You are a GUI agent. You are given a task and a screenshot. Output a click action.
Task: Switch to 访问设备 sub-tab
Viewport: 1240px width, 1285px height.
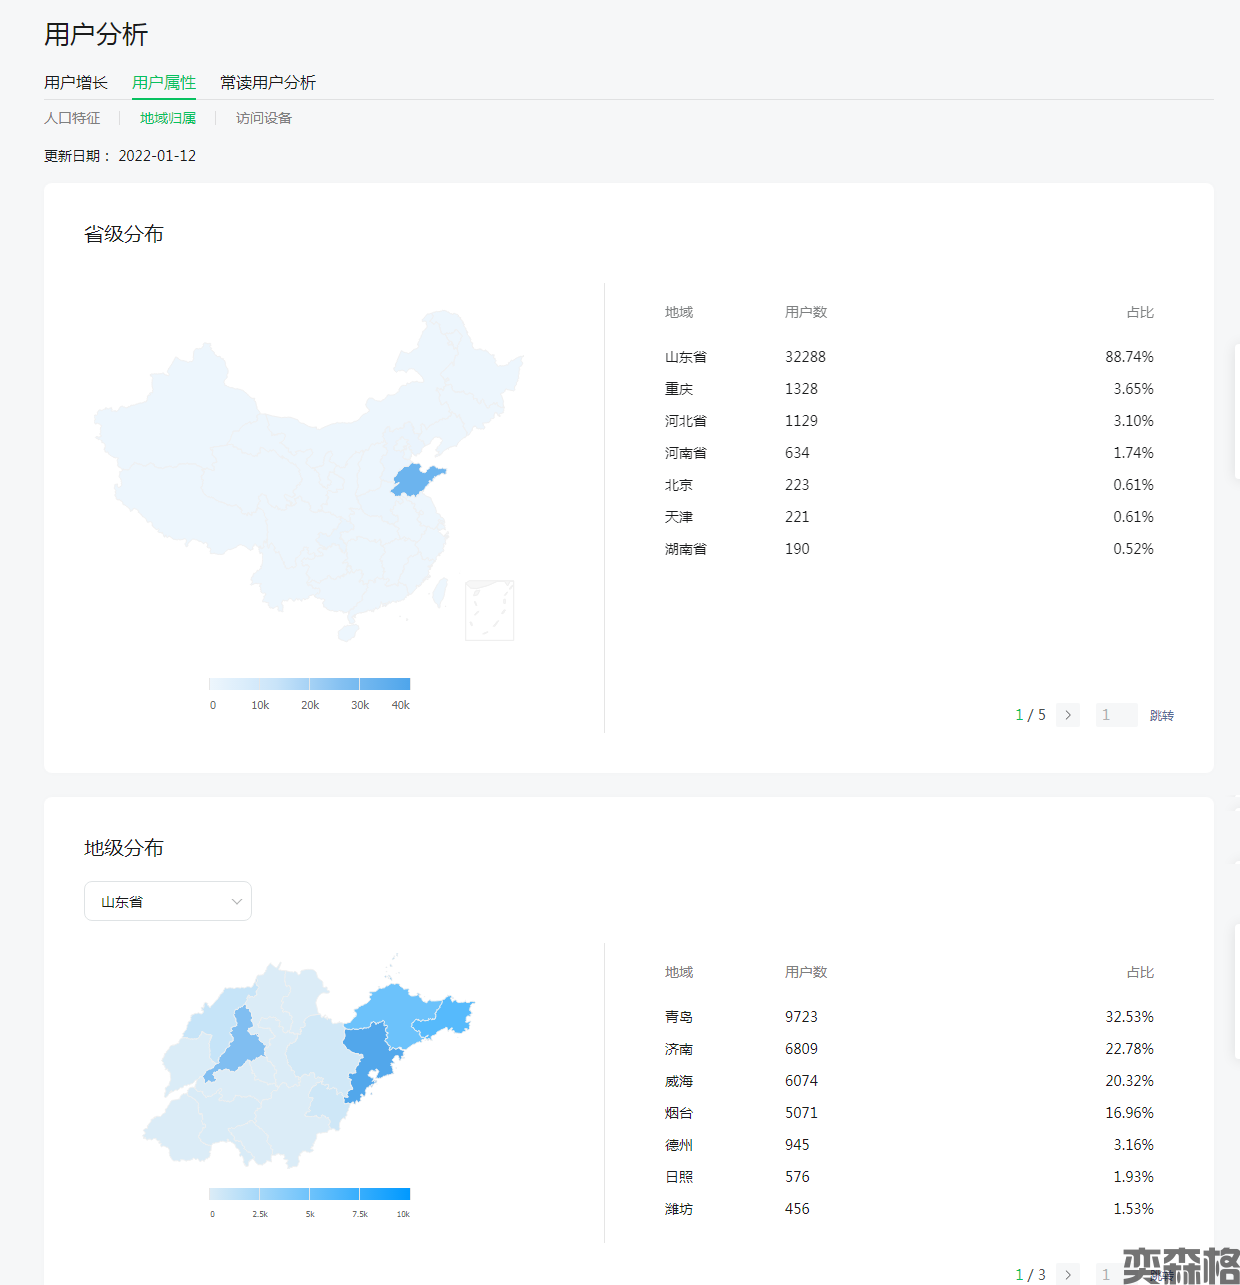pos(264,118)
